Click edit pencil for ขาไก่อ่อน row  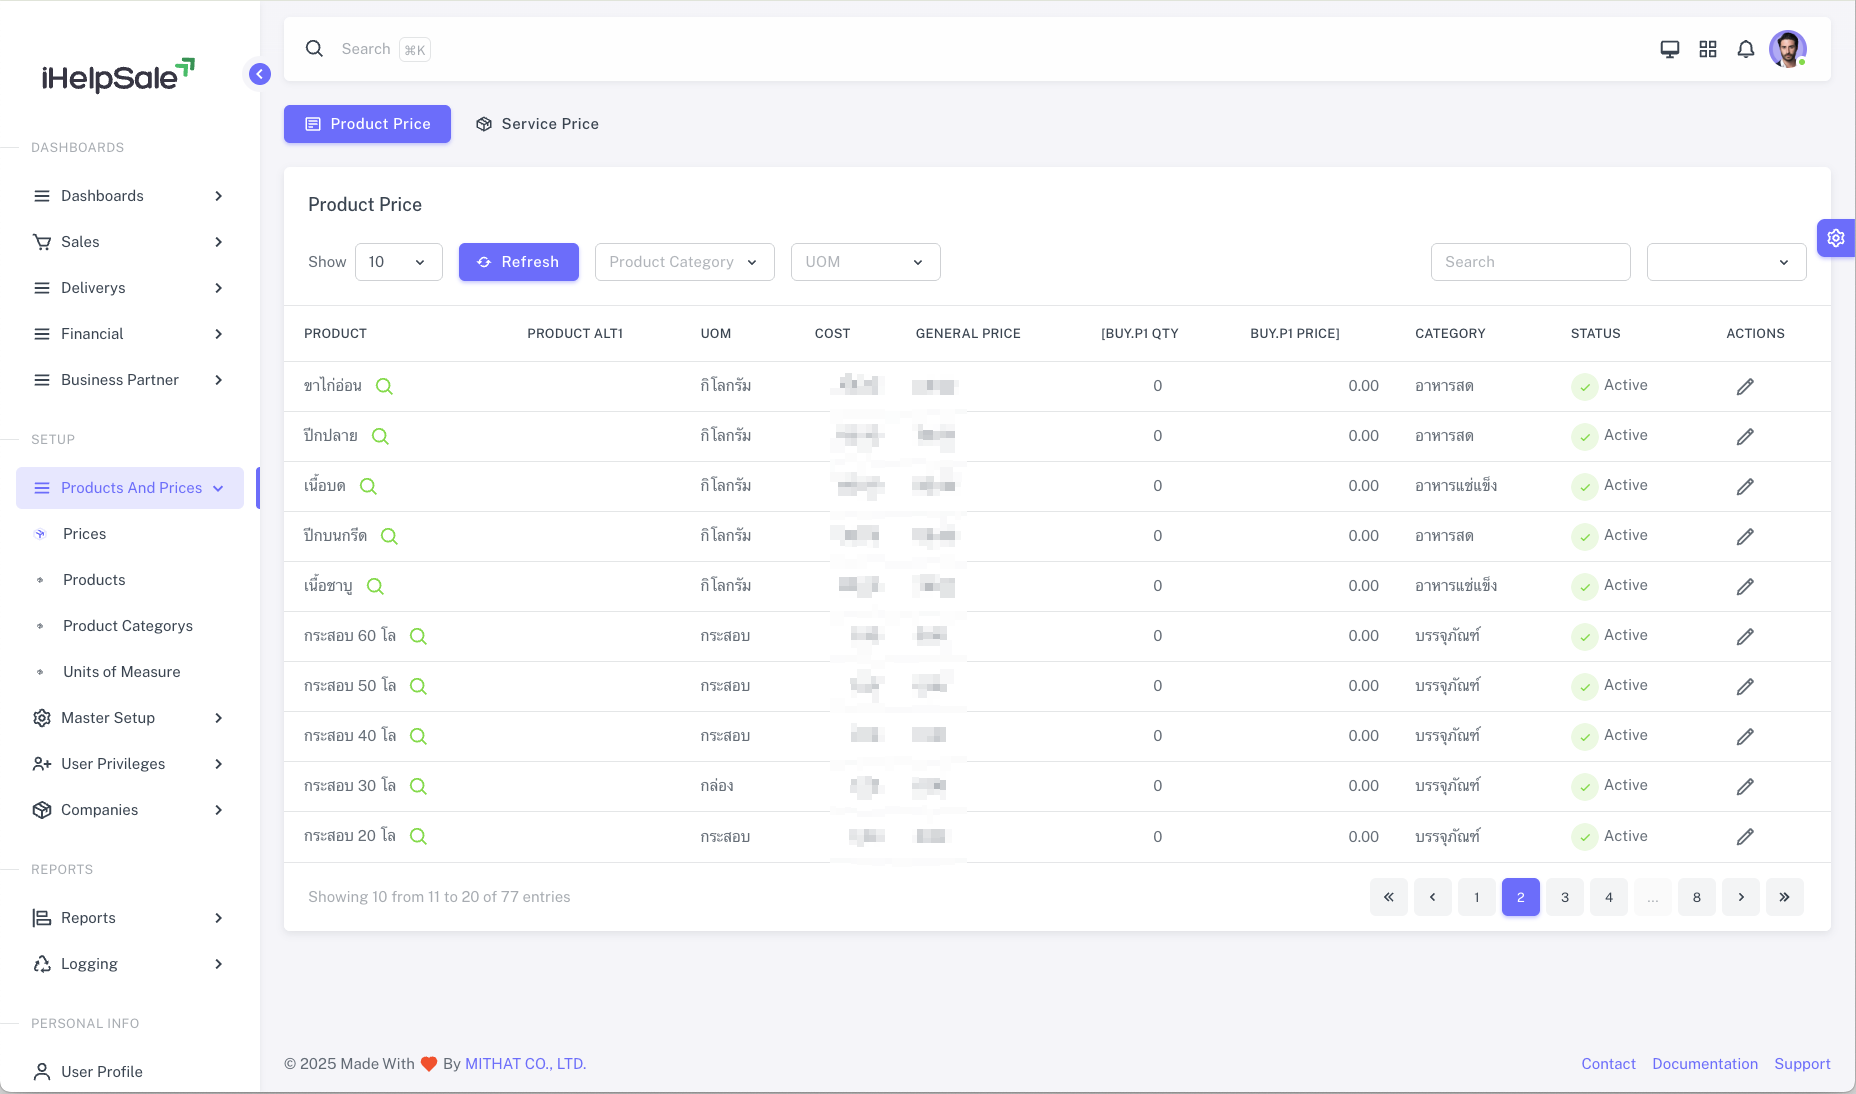[1744, 386]
